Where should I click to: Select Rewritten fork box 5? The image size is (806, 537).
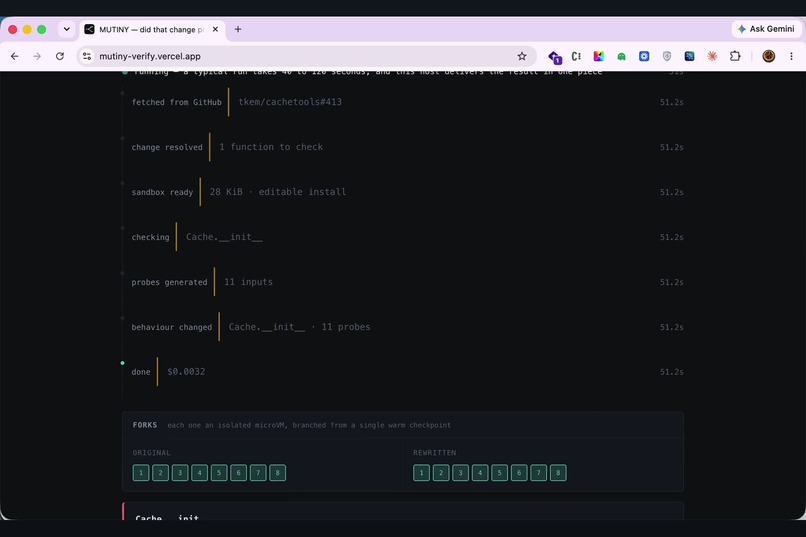click(x=500, y=473)
